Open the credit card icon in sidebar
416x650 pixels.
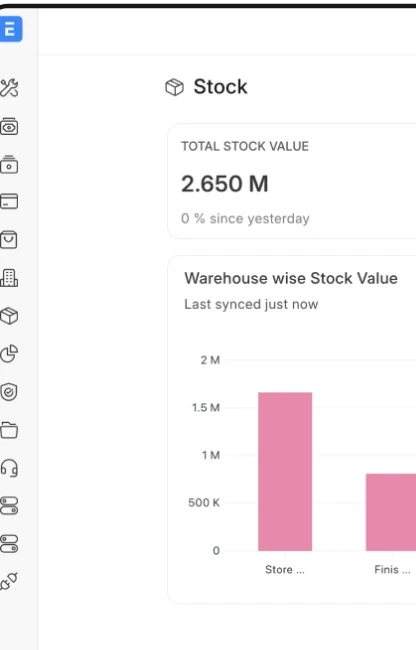coord(9,201)
